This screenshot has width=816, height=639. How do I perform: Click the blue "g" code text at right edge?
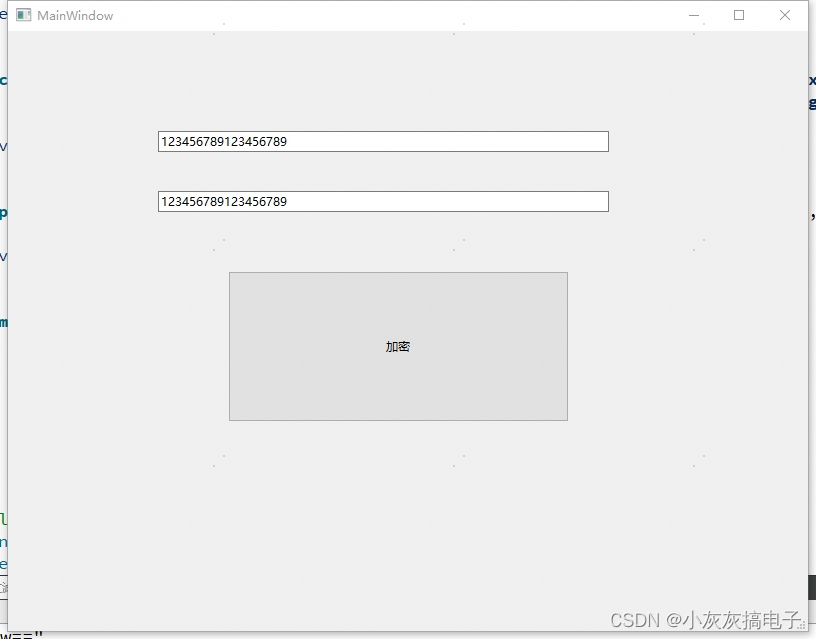tap(810, 103)
